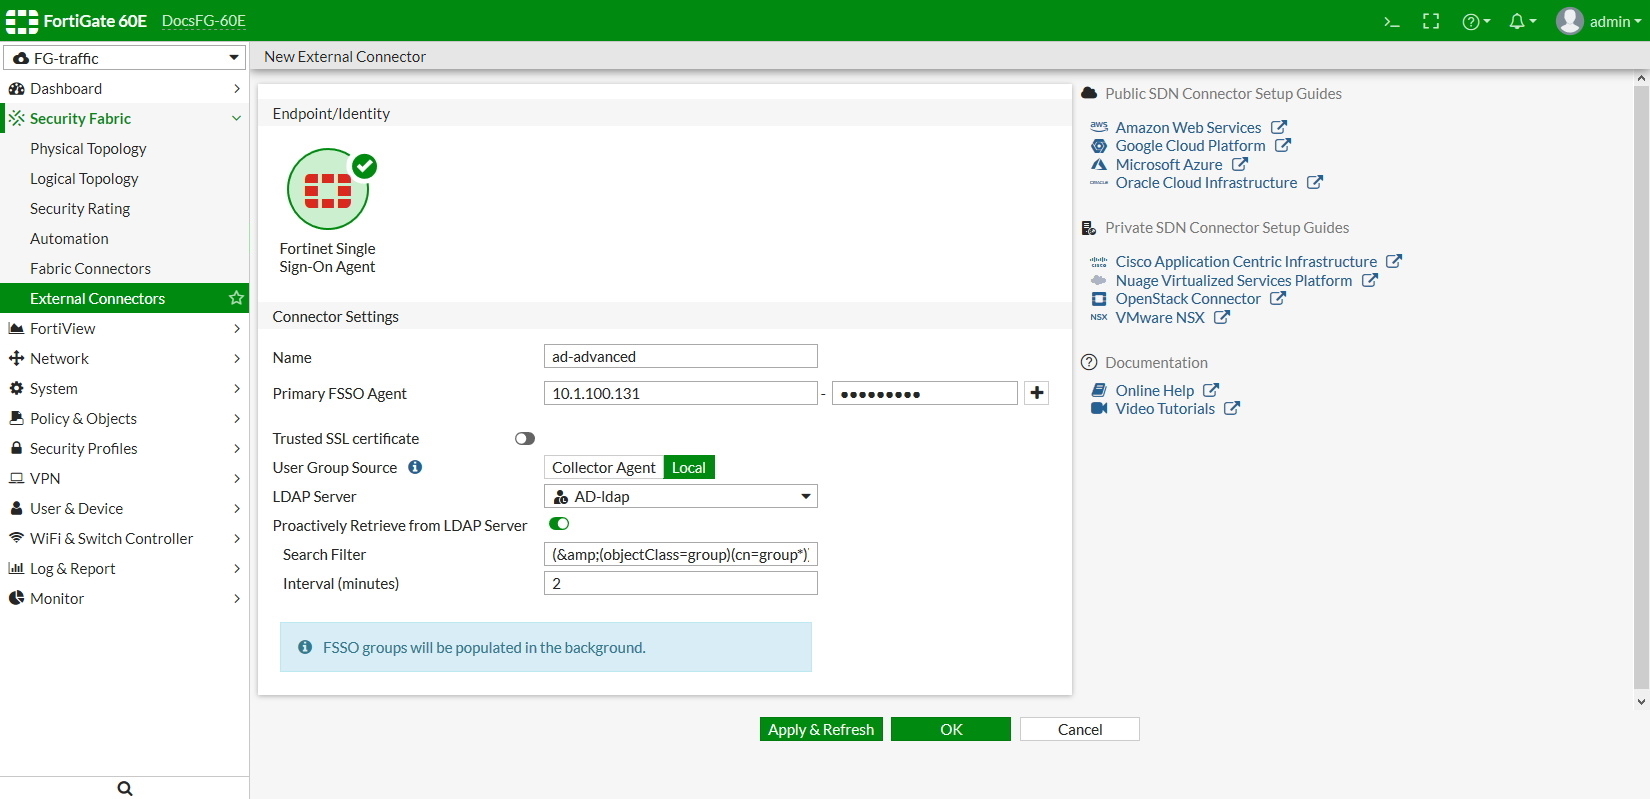Viewport: 1650px width, 799px height.
Task: Open the LDAP Server dropdown
Action: pos(681,496)
